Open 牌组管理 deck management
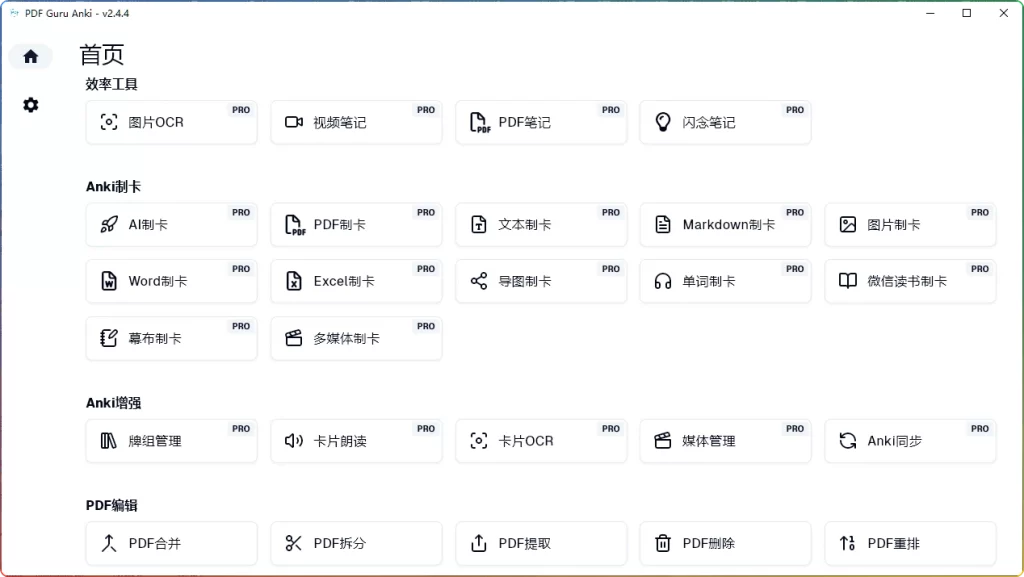The height and width of the screenshot is (577, 1024). point(171,440)
